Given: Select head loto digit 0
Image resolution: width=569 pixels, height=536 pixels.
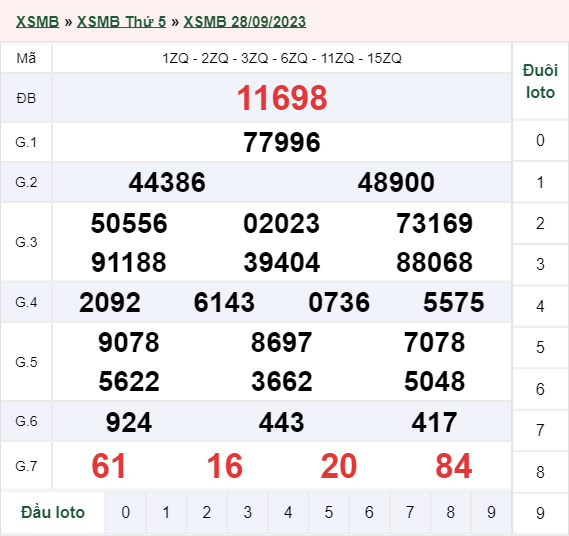Looking at the screenshot, I should [x=125, y=512].
